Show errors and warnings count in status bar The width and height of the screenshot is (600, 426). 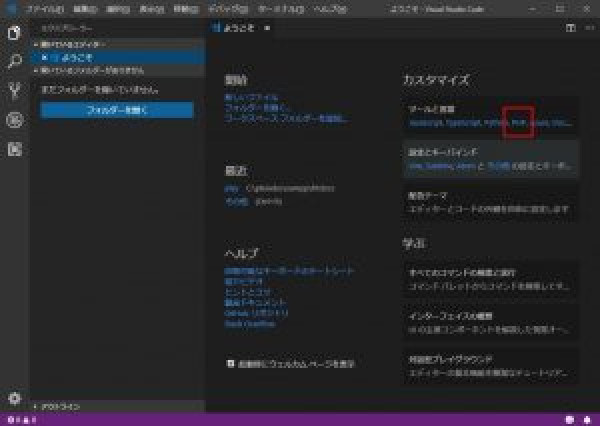[x=22, y=420]
